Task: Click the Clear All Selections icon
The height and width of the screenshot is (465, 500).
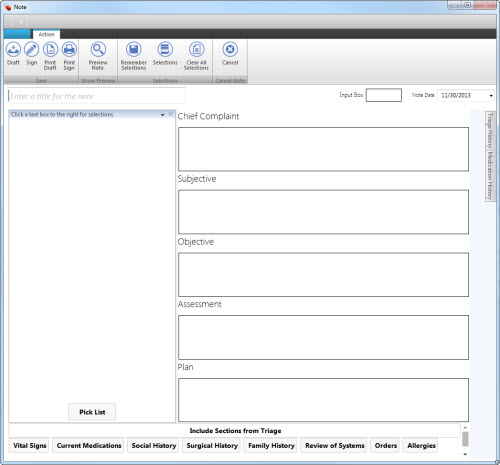Action: (x=197, y=50)
